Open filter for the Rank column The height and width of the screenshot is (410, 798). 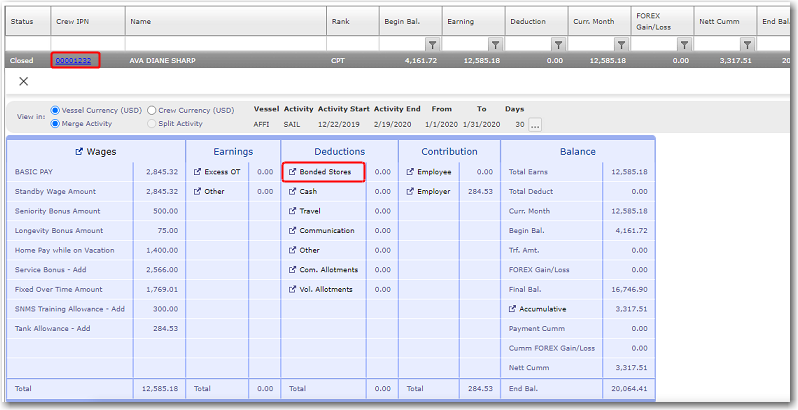point(432,45)
